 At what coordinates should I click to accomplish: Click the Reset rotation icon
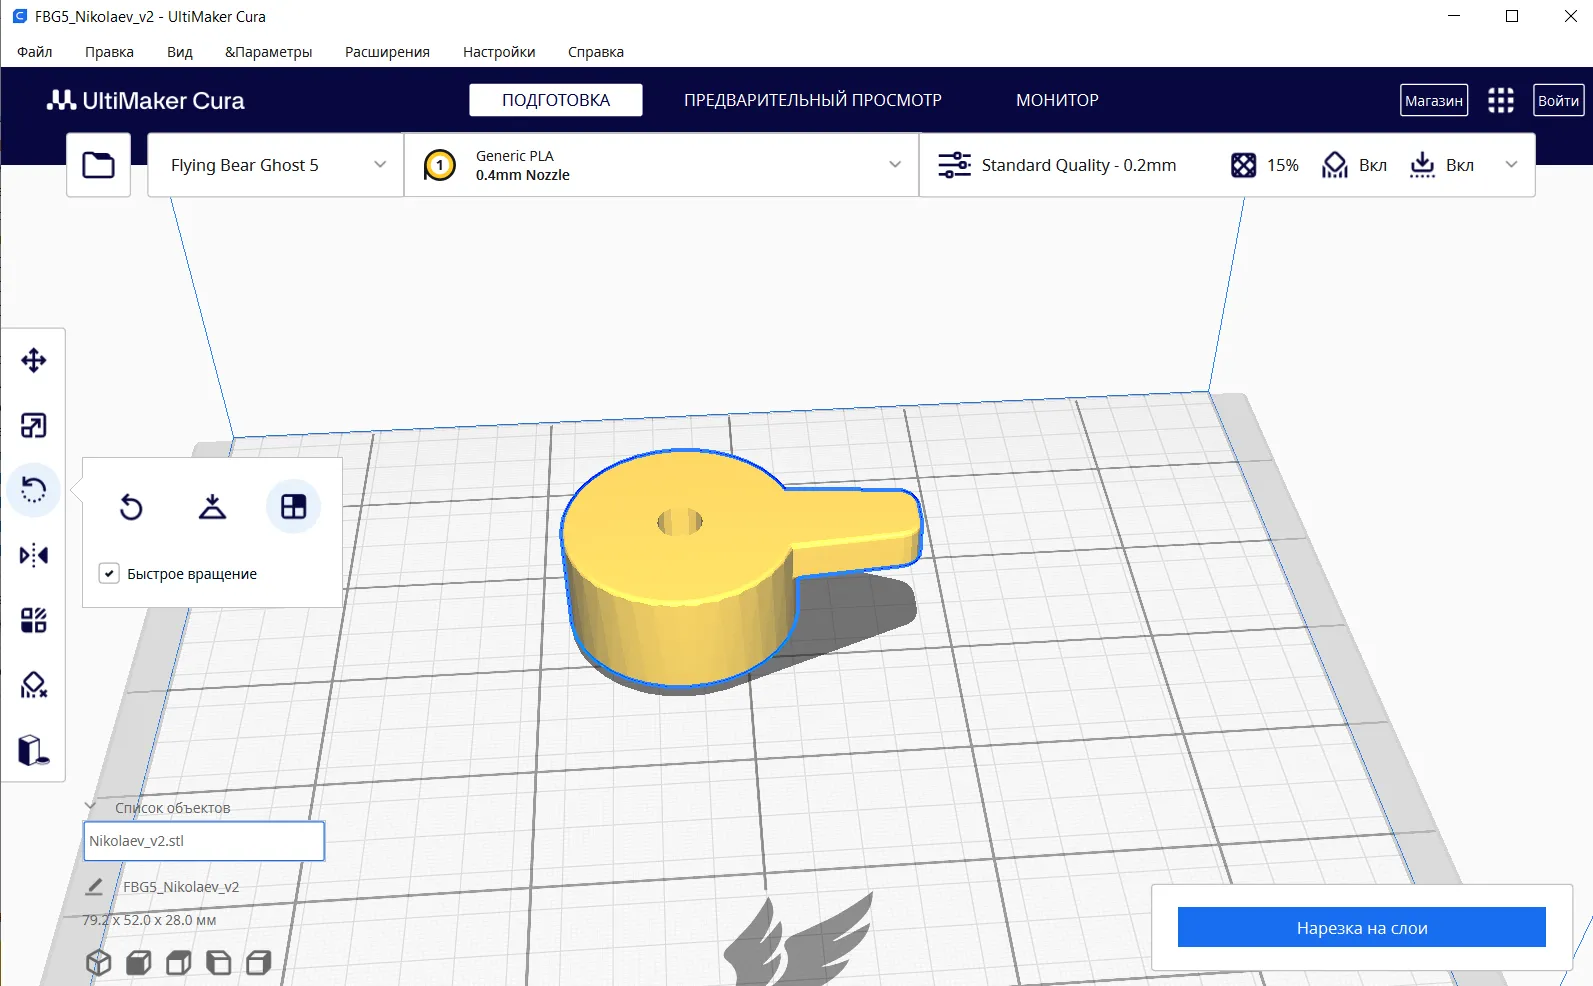click(131, 507)
